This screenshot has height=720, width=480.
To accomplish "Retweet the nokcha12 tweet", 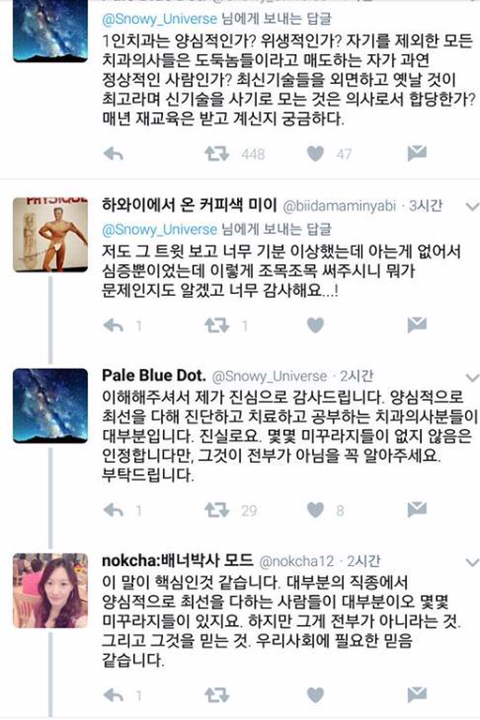I will coord(216,695).
